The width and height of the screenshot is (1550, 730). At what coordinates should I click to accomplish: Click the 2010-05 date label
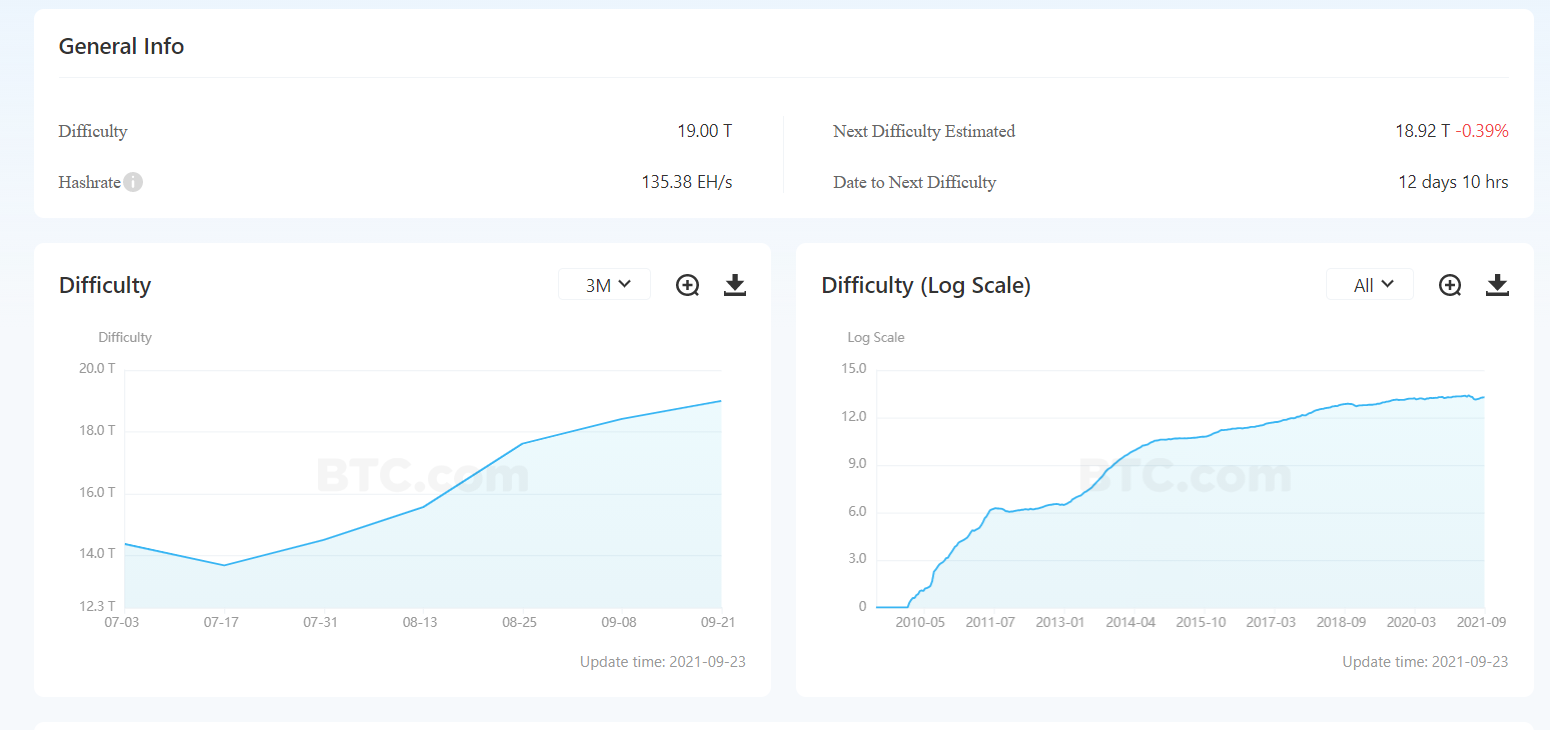(920, 622)
